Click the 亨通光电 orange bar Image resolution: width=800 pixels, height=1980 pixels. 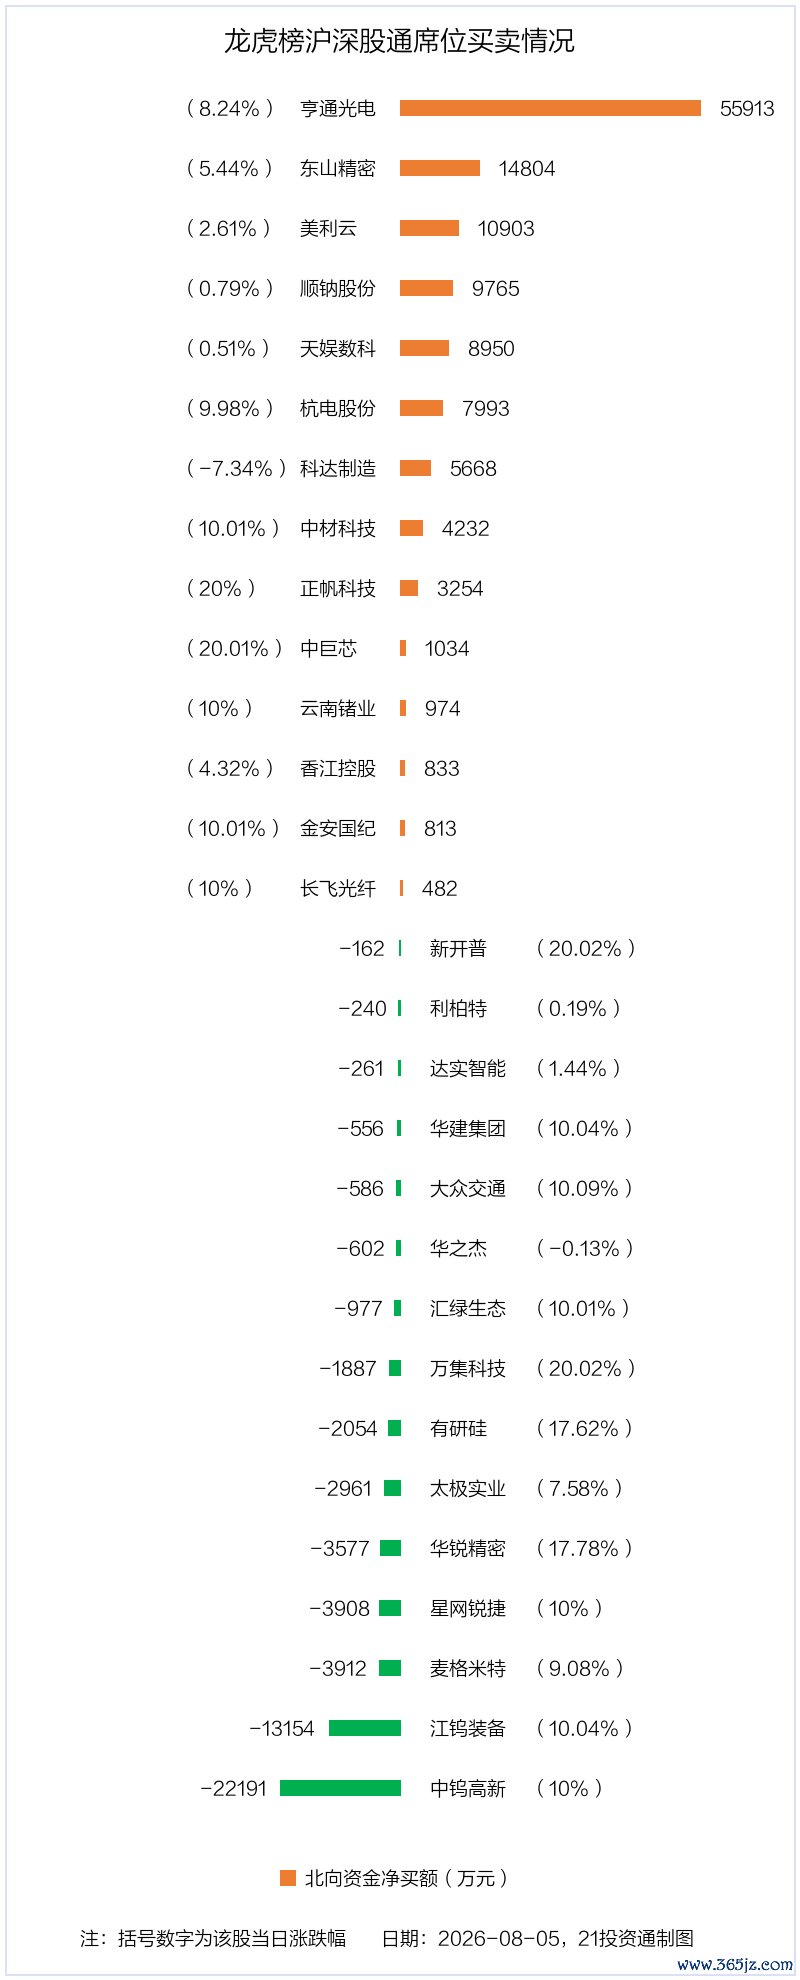coord(550,108)
